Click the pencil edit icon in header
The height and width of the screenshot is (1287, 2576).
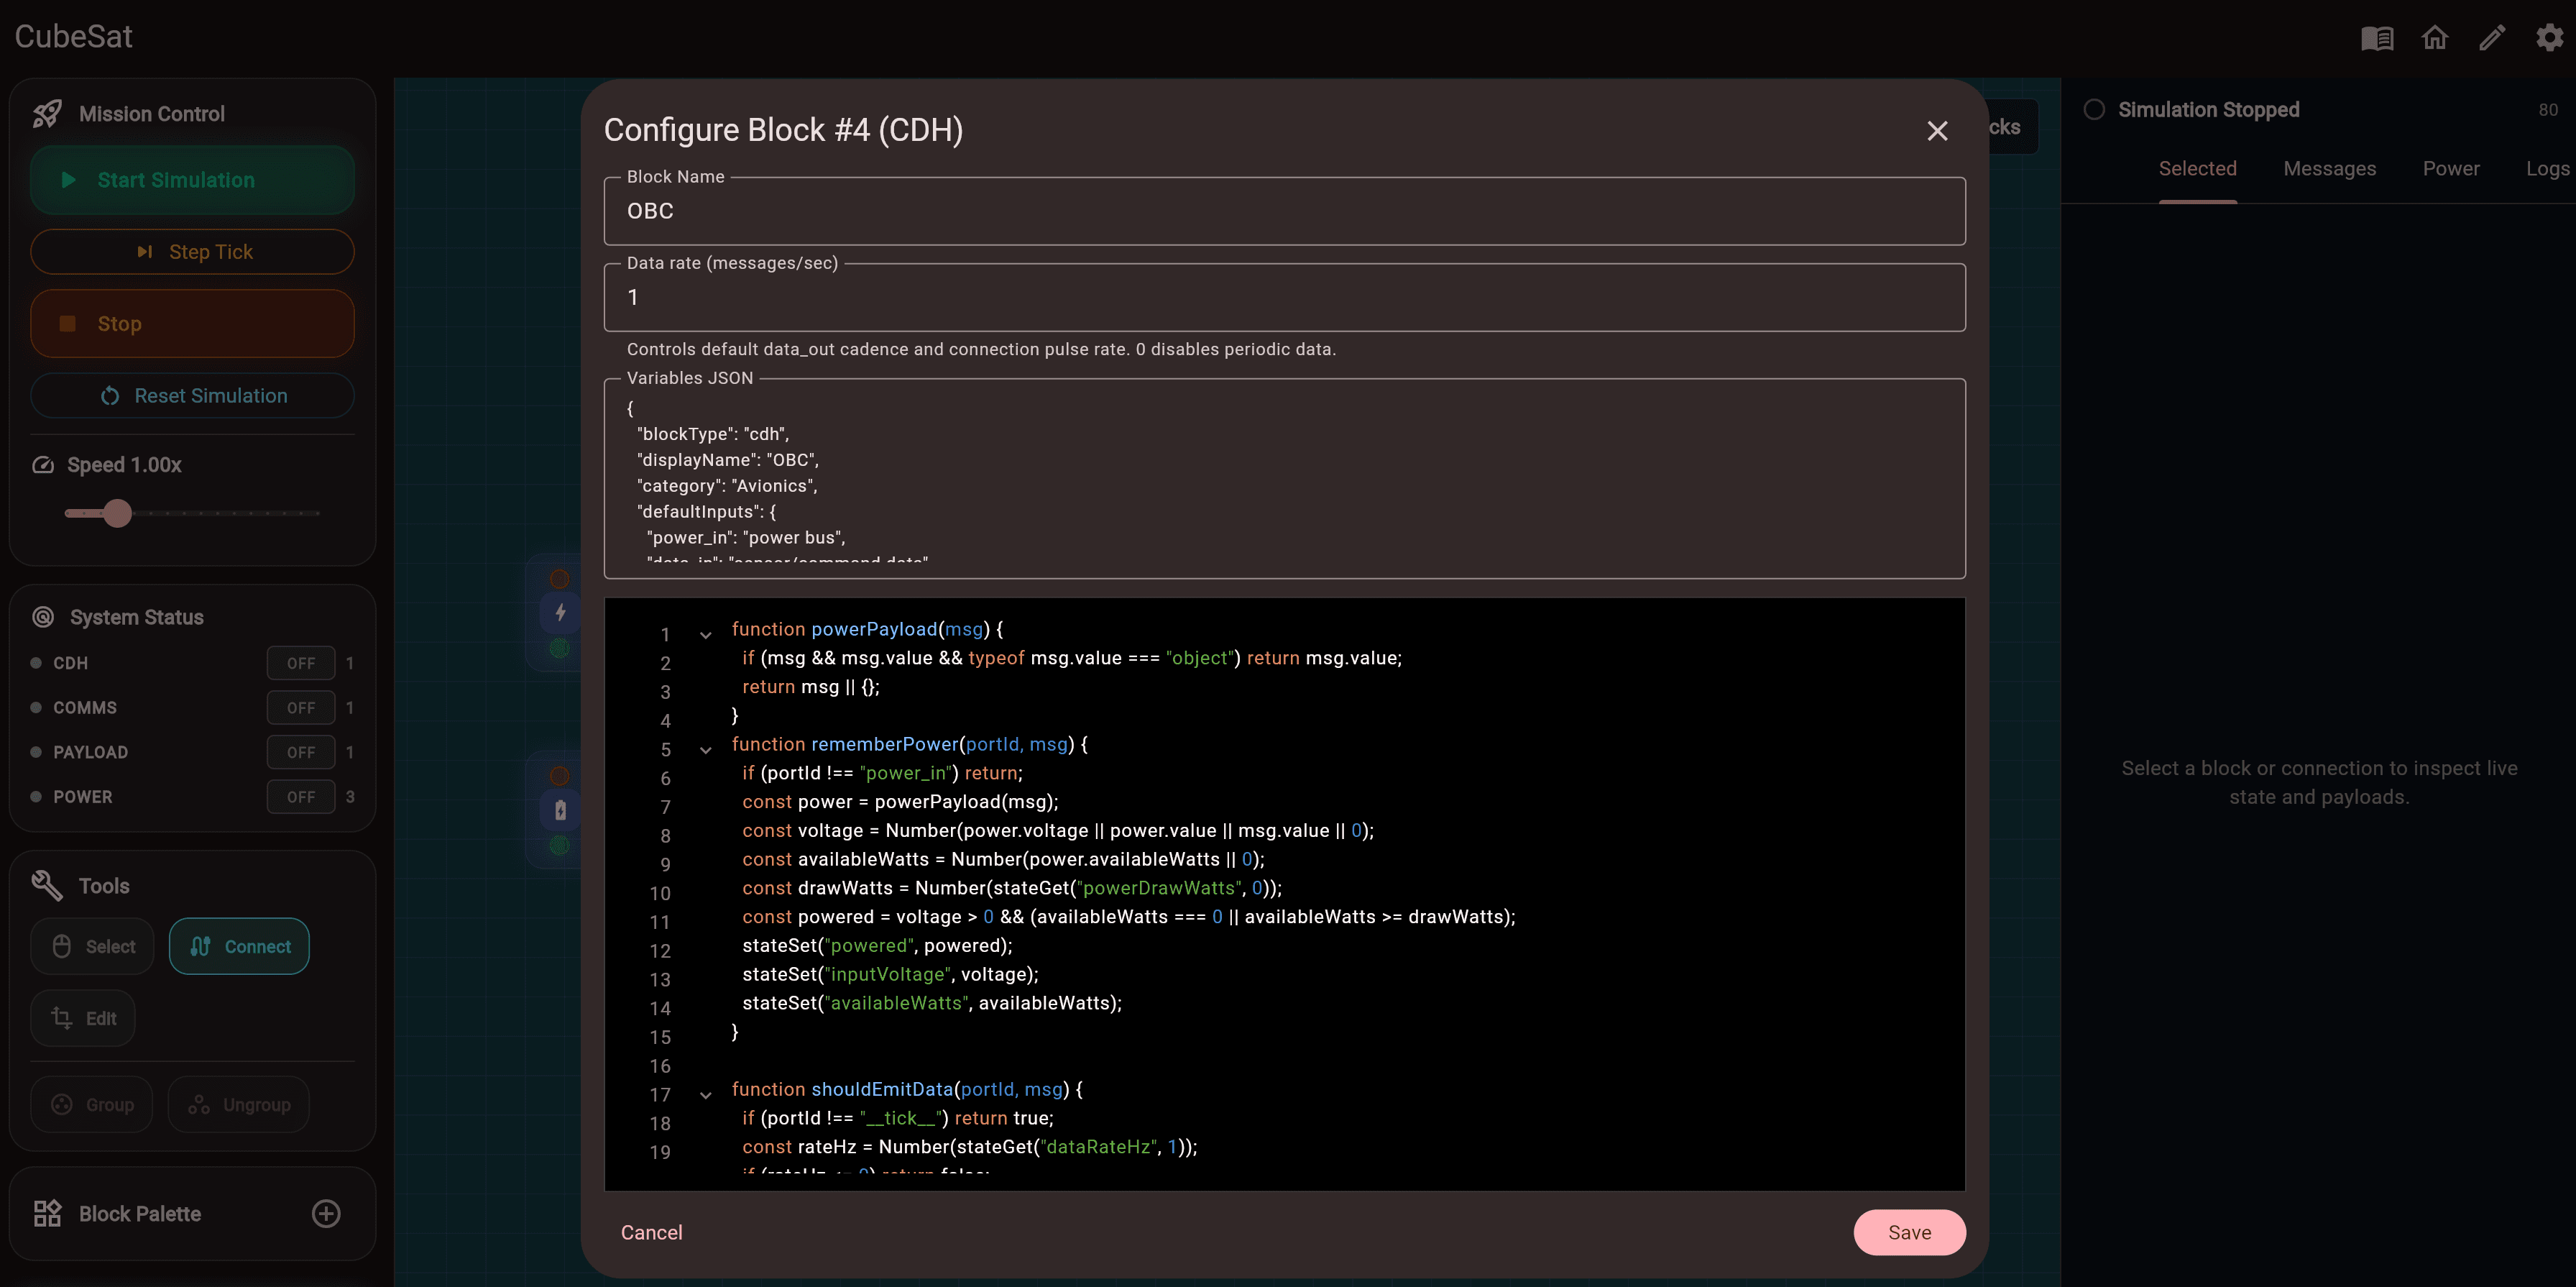point(2492,38)
